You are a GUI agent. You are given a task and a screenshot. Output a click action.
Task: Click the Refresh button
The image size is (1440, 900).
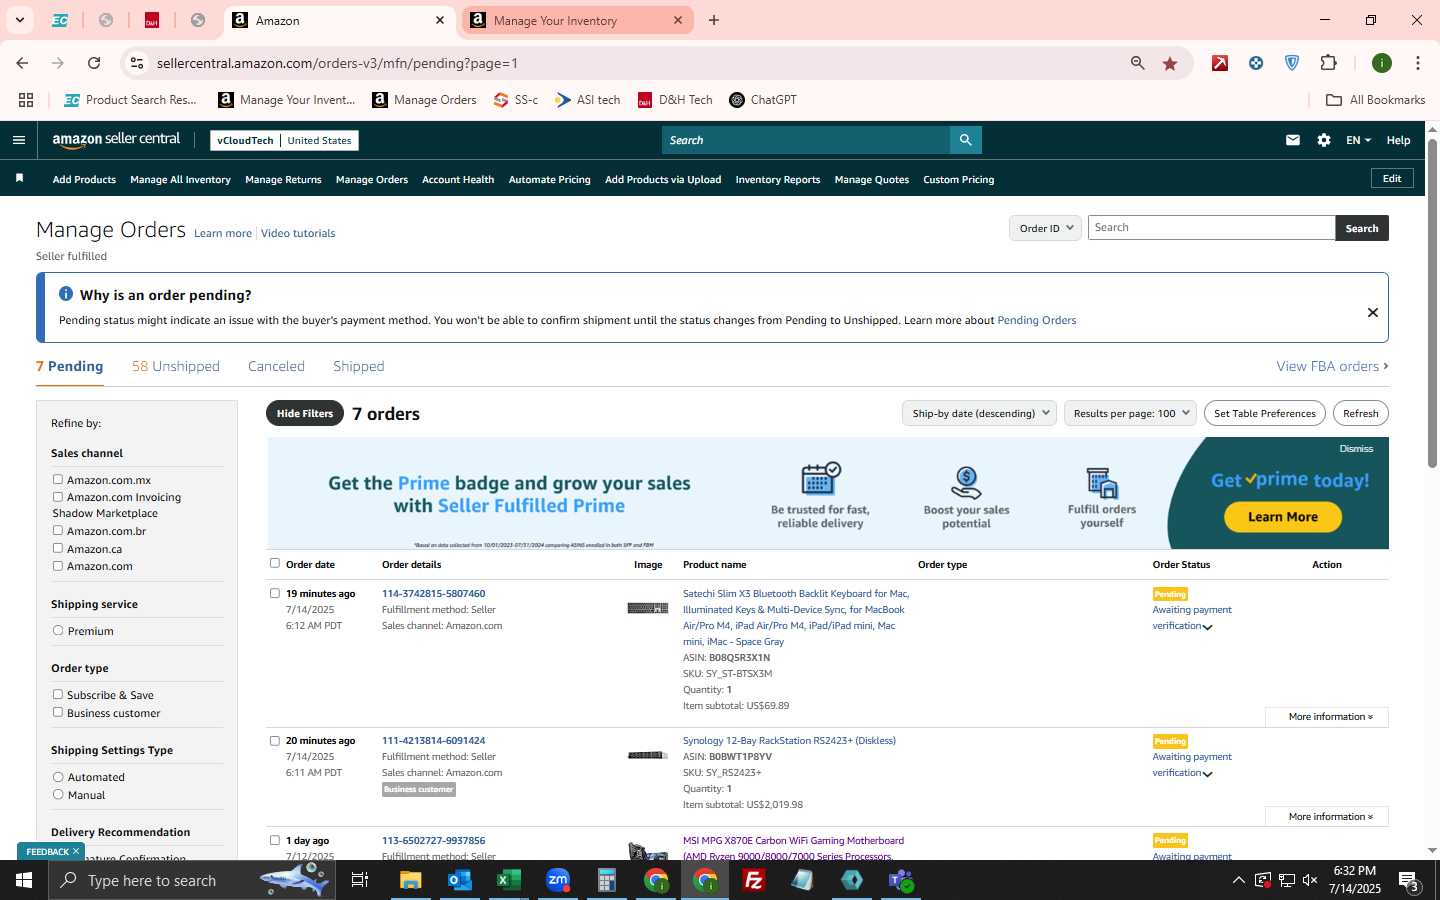(1360, 413)
